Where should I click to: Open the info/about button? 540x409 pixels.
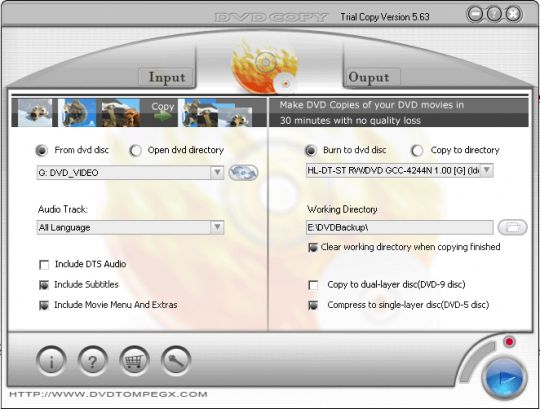pyautogui.click(x=51, y=361)
